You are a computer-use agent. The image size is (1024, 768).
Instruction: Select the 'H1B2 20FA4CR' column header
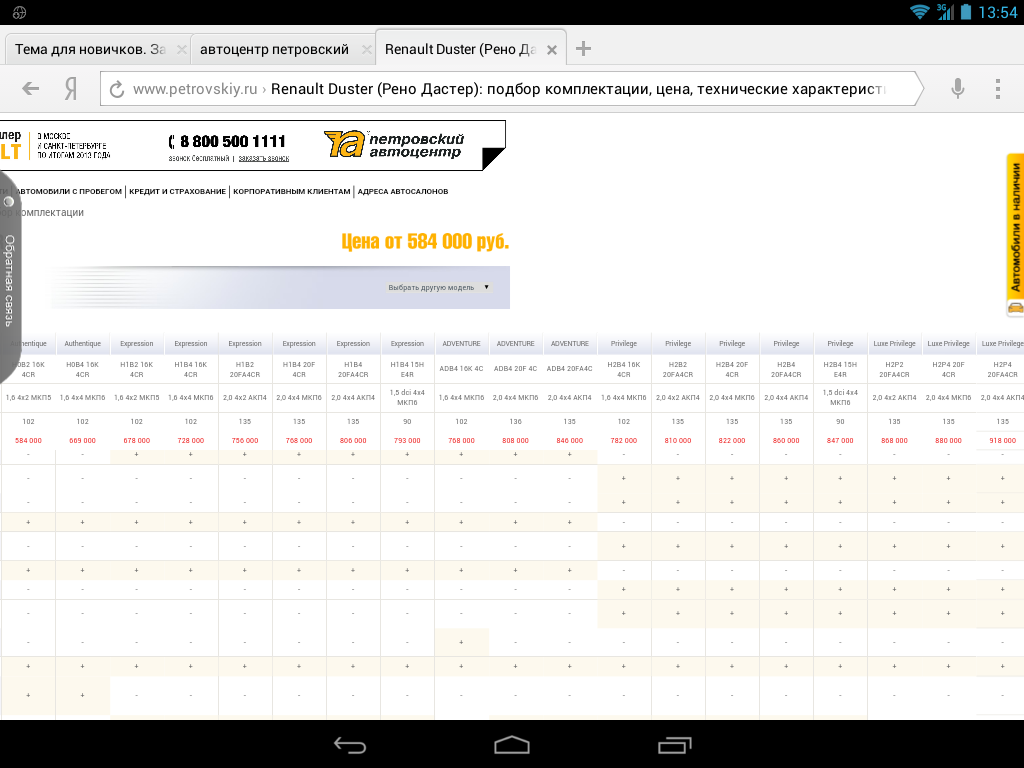point(245,370)
